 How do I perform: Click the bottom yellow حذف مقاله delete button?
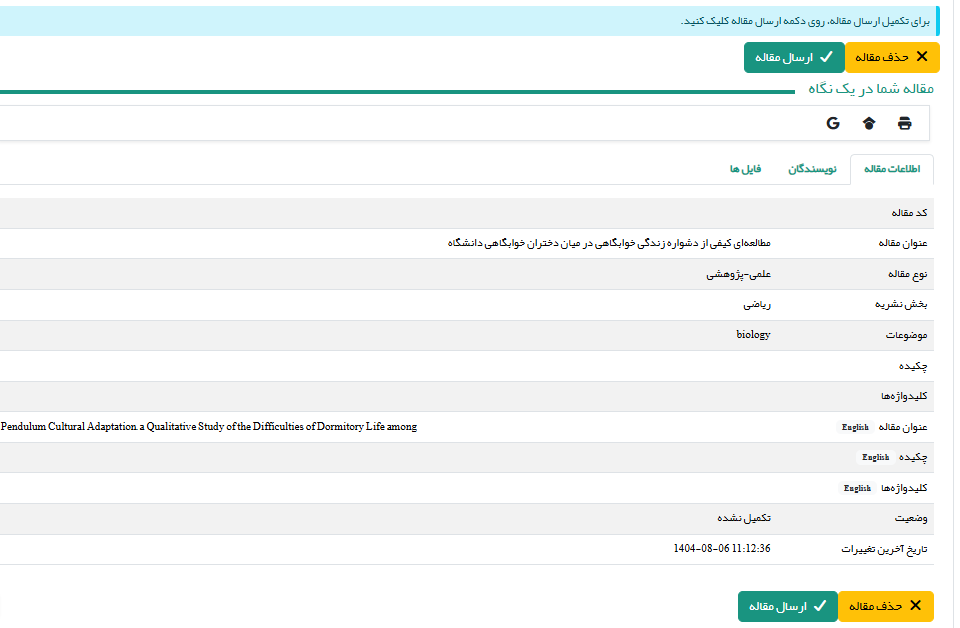click(x=885, y=606)
